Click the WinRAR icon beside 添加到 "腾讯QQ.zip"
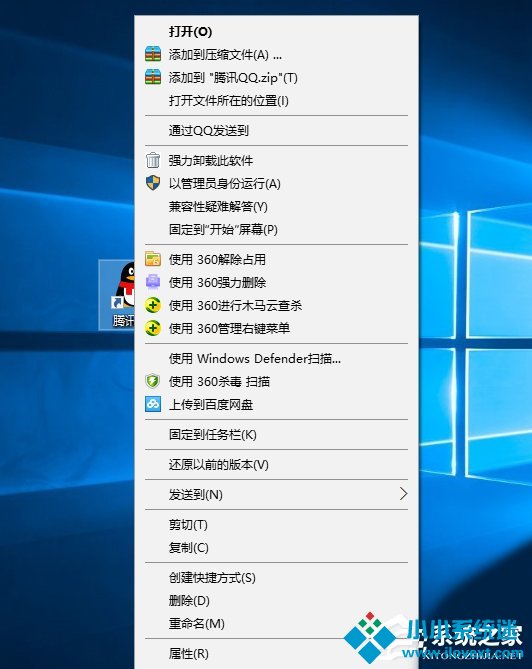 [x=153, y=77]
